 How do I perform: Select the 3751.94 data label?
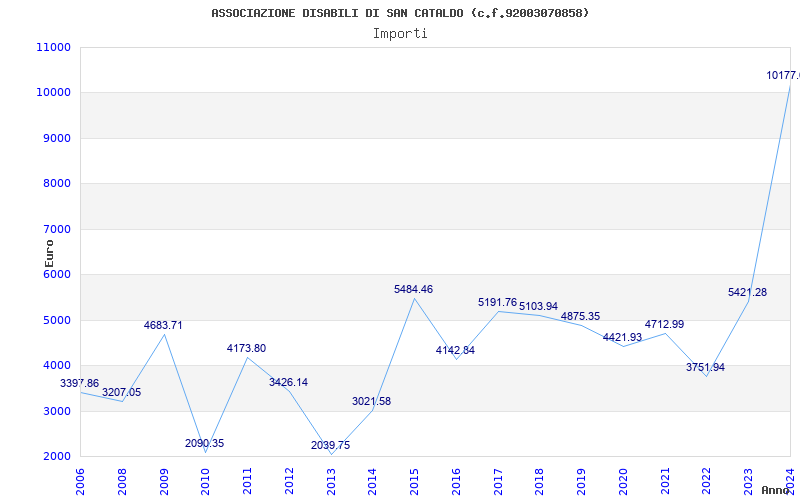click(705, 367)
